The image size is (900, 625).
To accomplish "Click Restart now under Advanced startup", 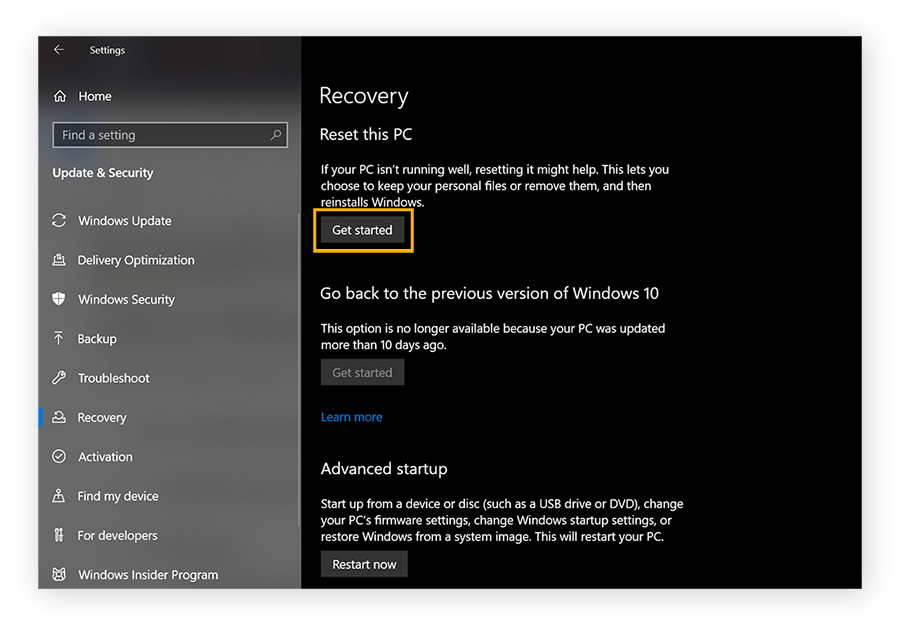I will click(364, 563).
